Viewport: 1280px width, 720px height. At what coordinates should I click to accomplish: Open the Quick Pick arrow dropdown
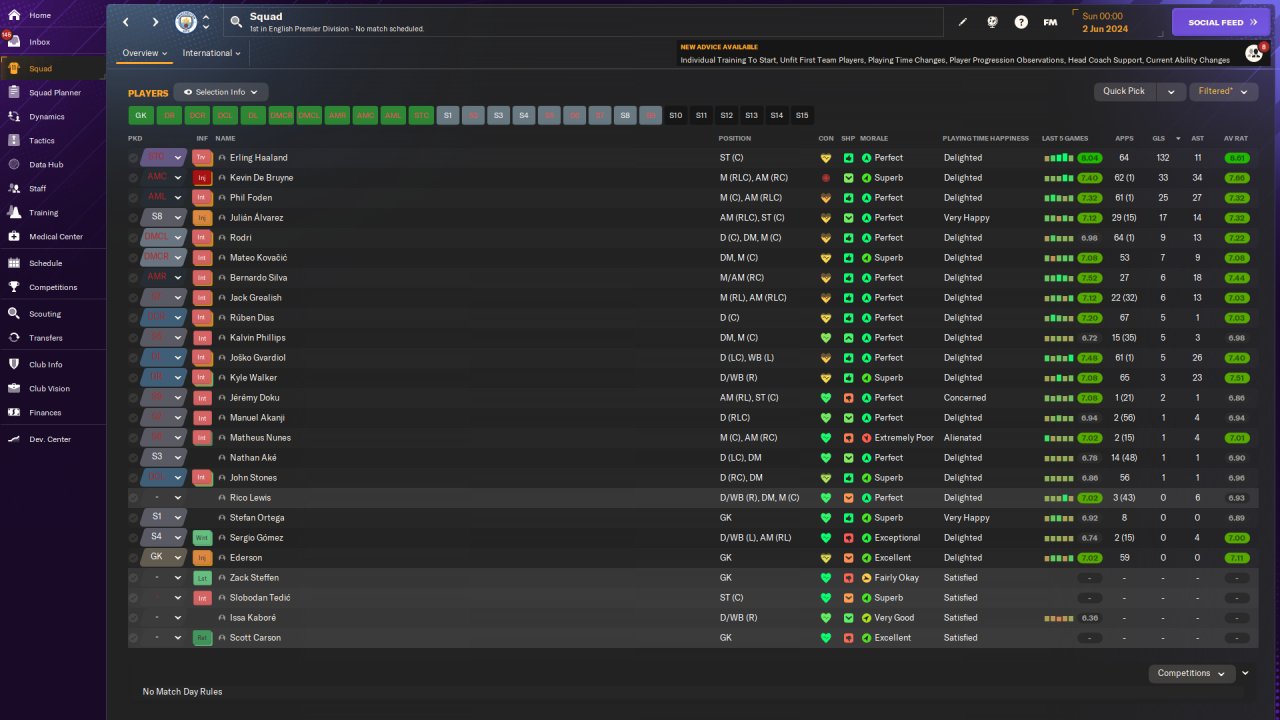tap(1171, 91)
